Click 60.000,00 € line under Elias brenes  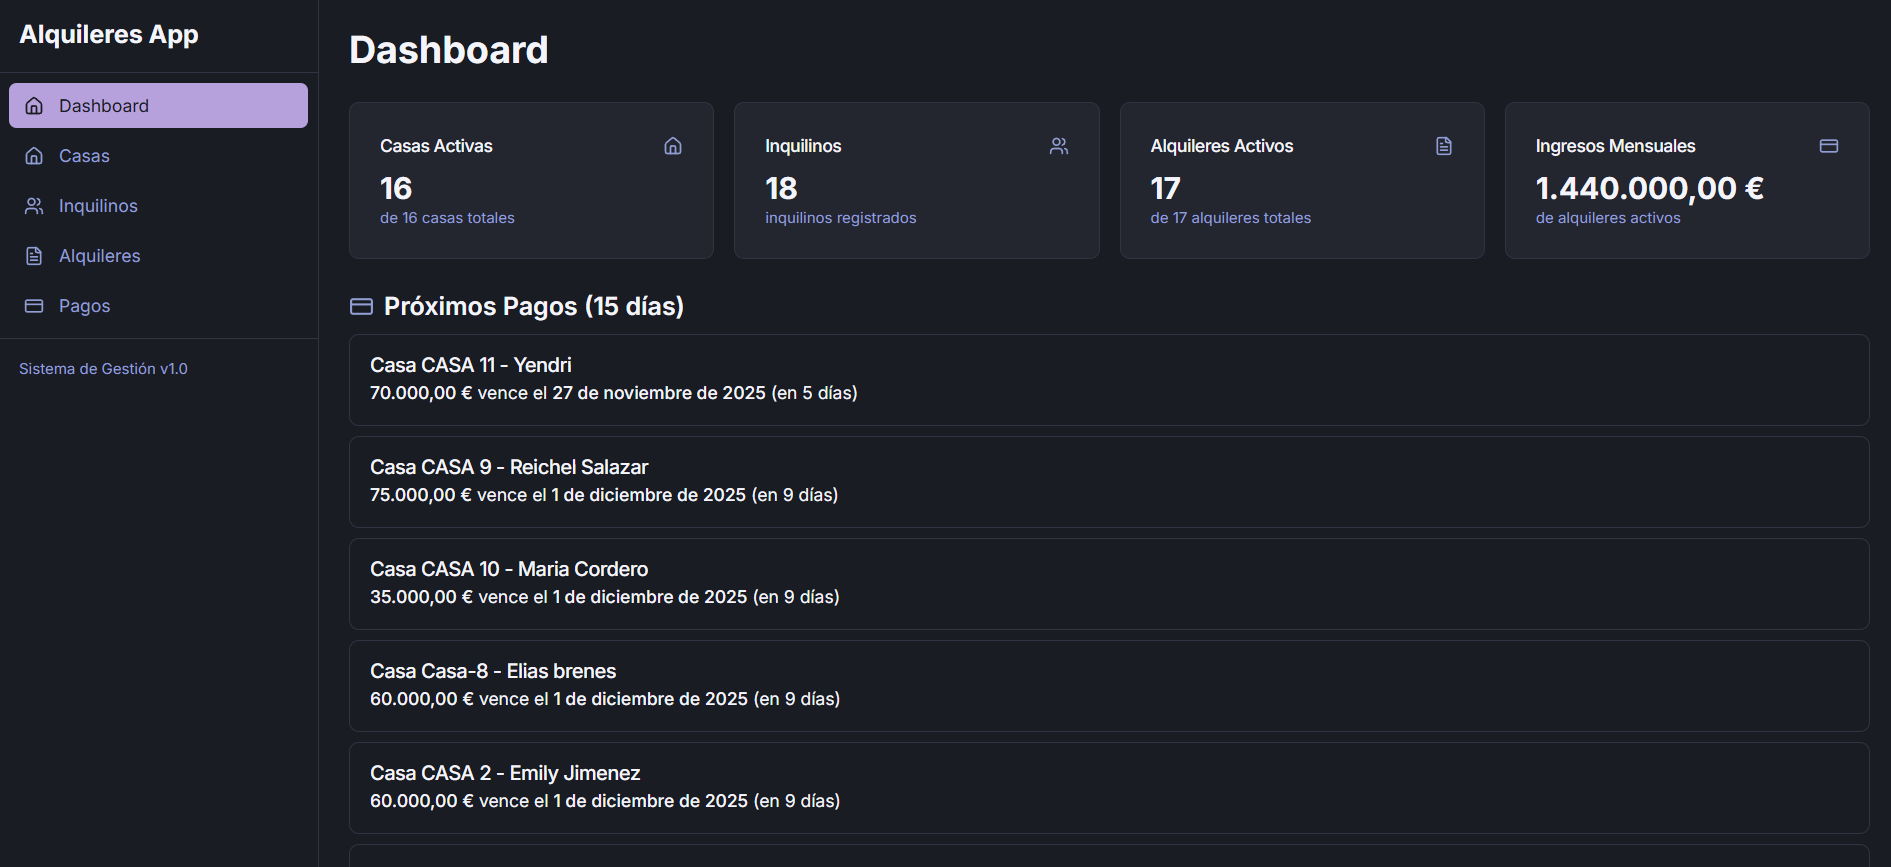pyautogui.click(x=605, y=699)
